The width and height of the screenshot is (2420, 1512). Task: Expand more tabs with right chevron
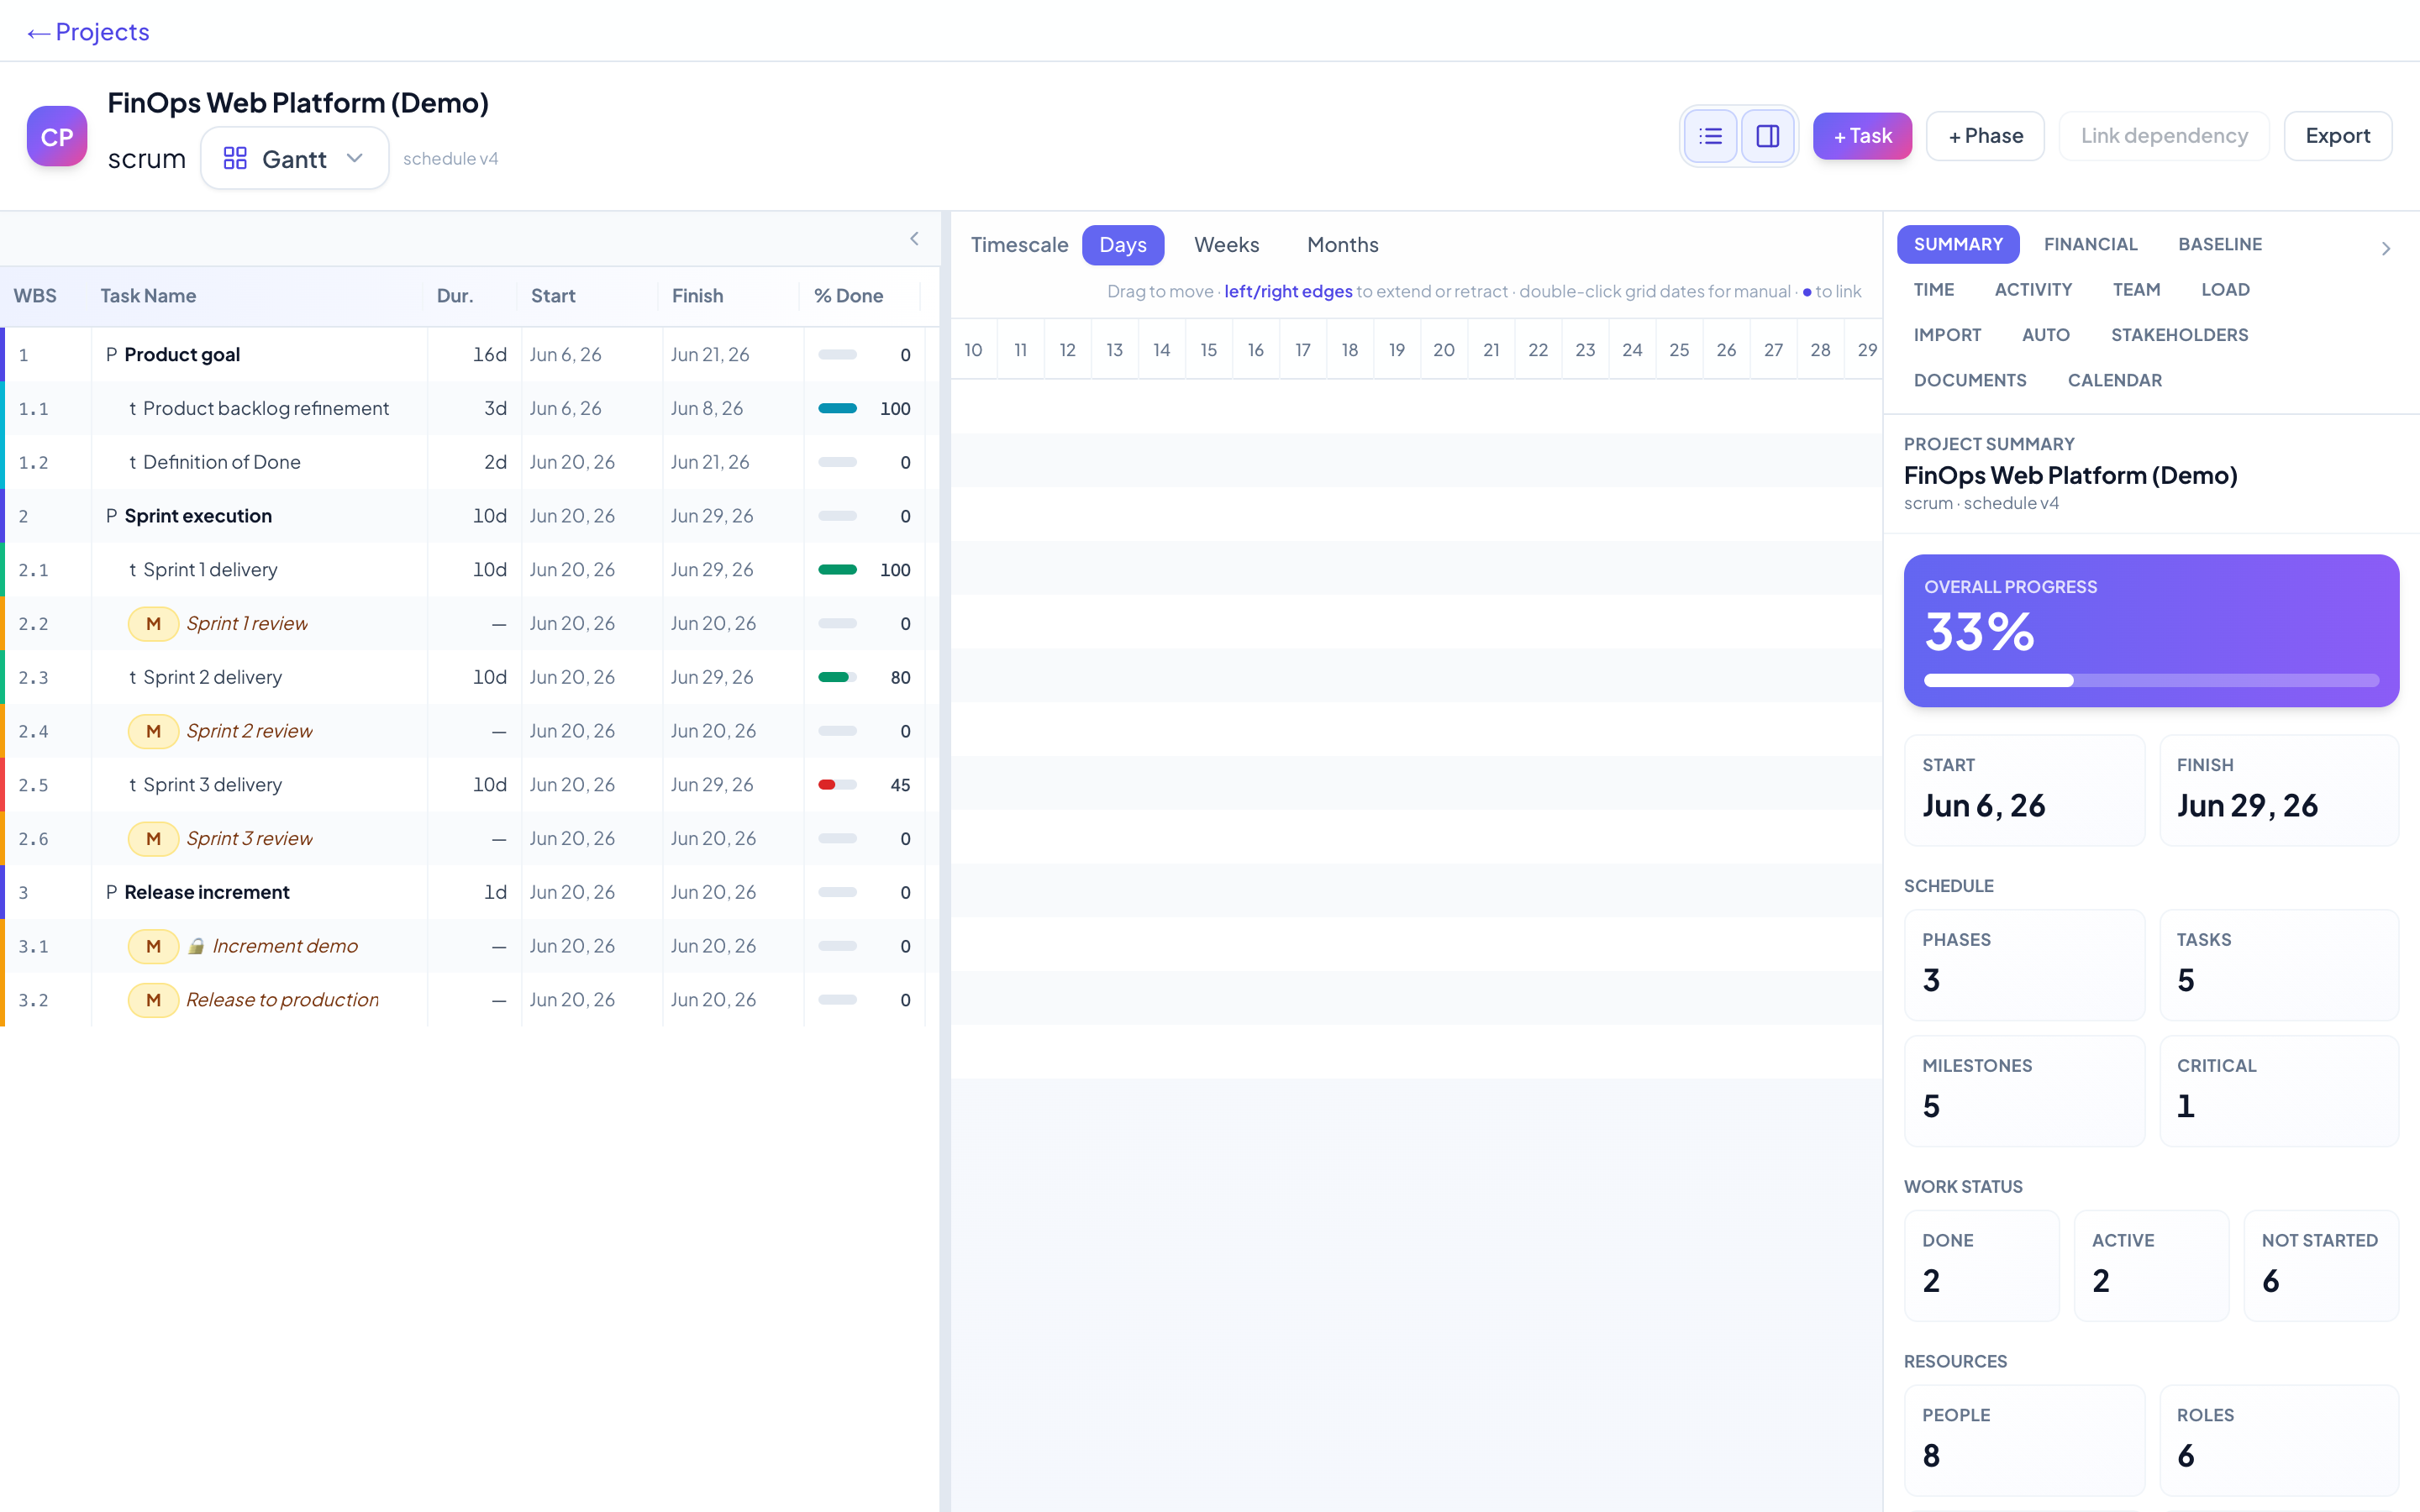pyautogui.click(x=2386, y=248)
